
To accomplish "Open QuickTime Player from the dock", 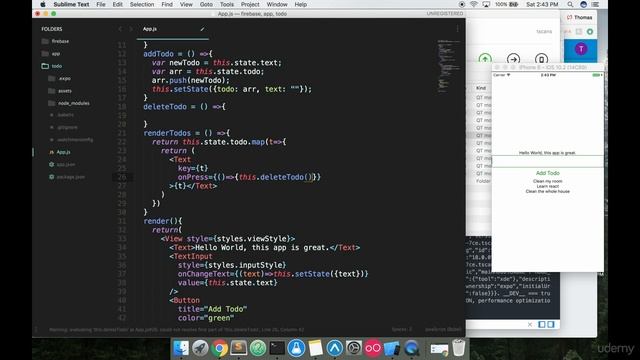I will coord(411,348).
